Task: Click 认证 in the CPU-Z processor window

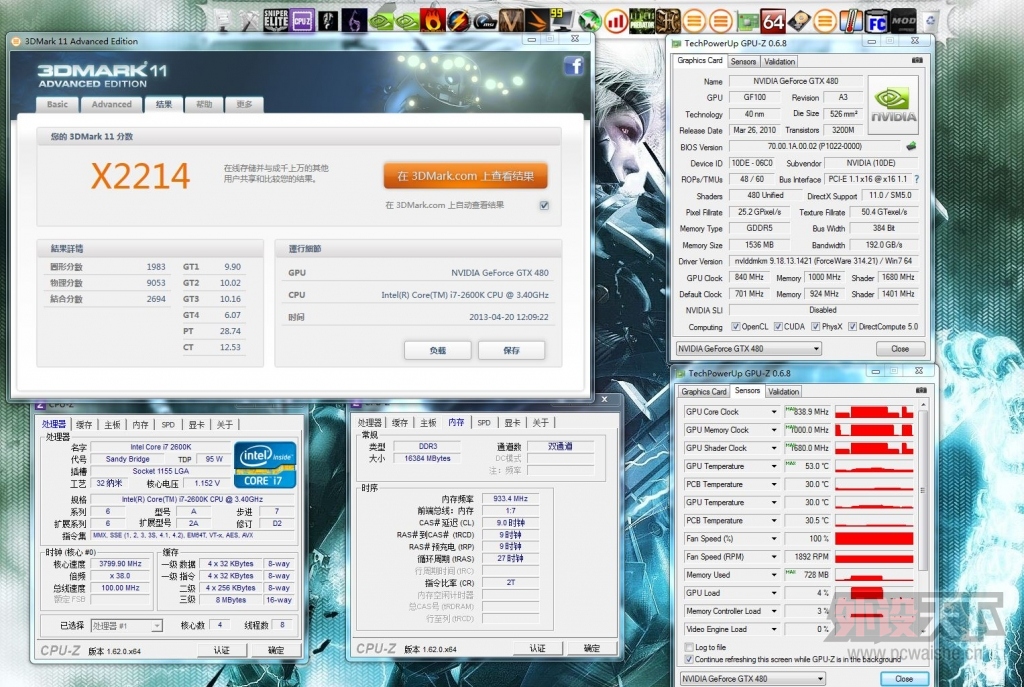Action: [222, 650]
